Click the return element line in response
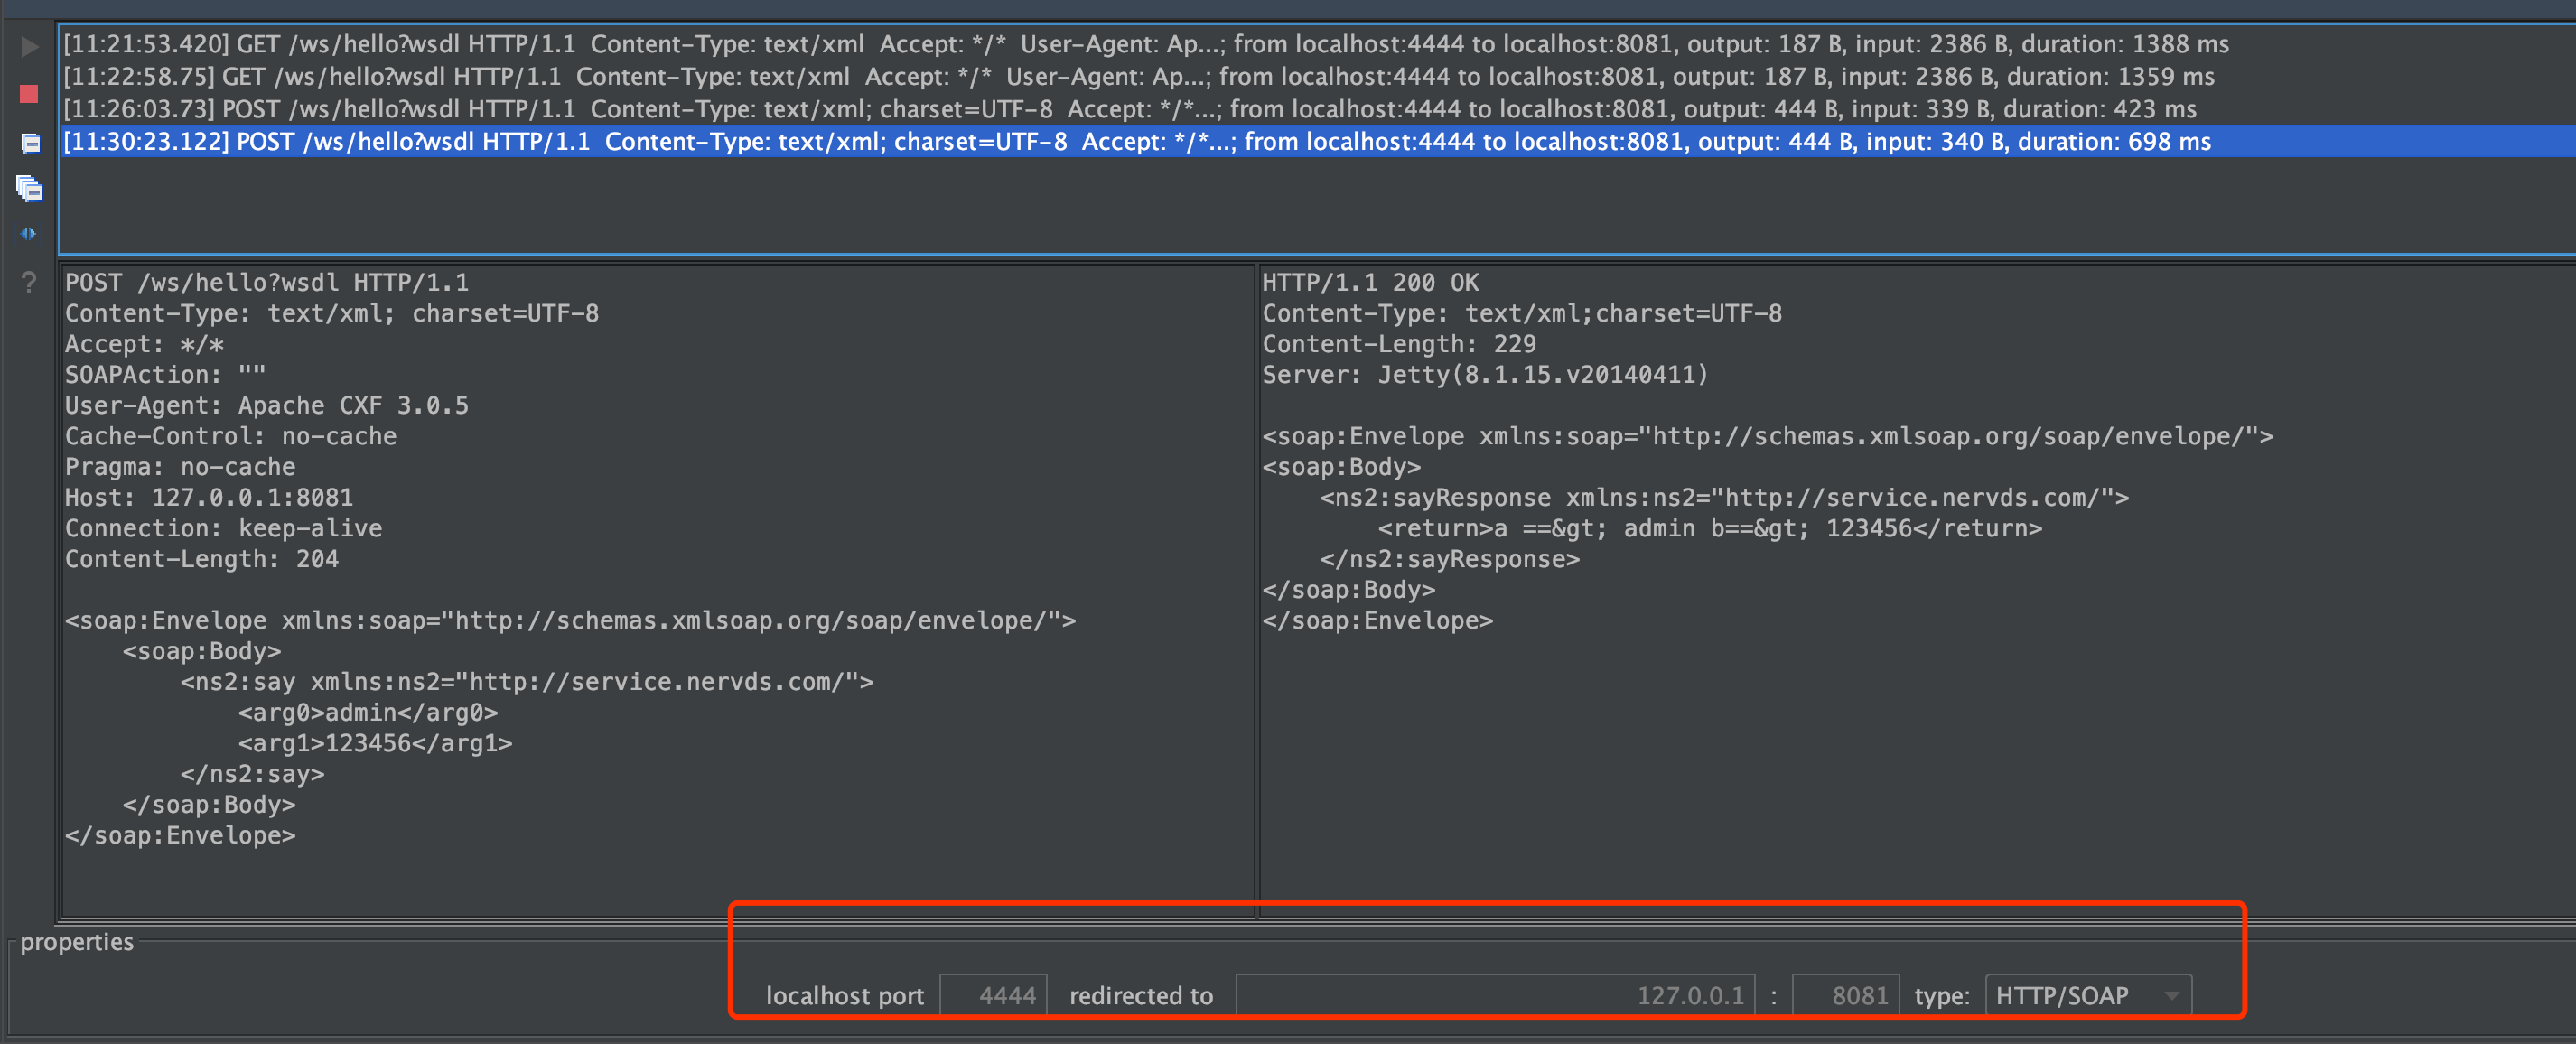This screenshot has width=2576, height=1044. [x=1708, y=528]
